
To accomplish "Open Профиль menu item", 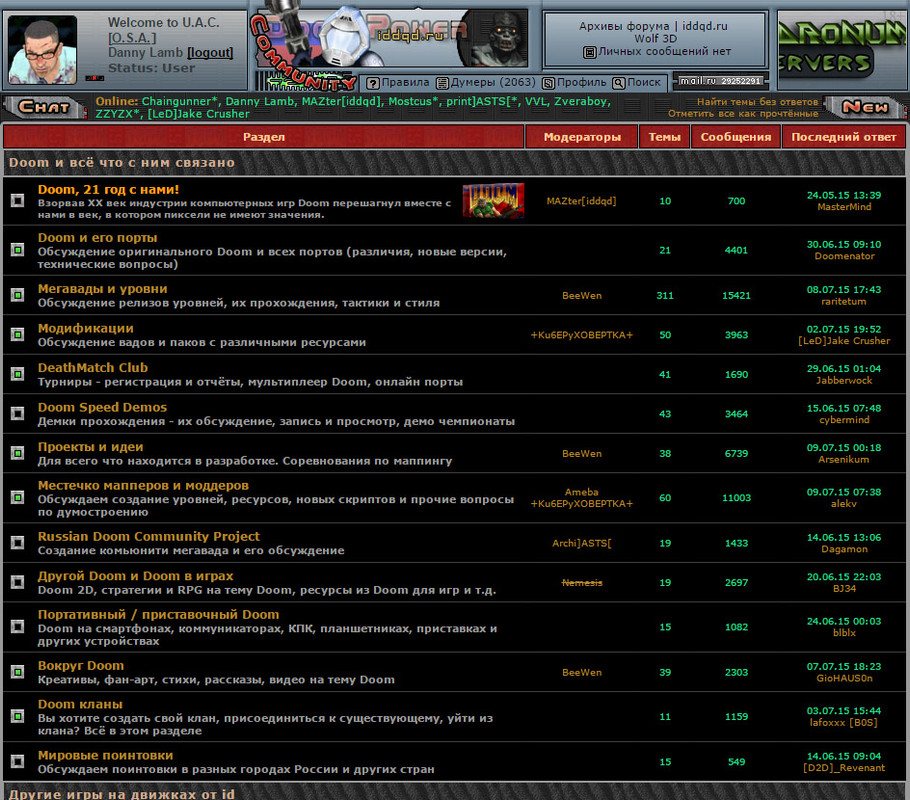I will click(581, 82).
